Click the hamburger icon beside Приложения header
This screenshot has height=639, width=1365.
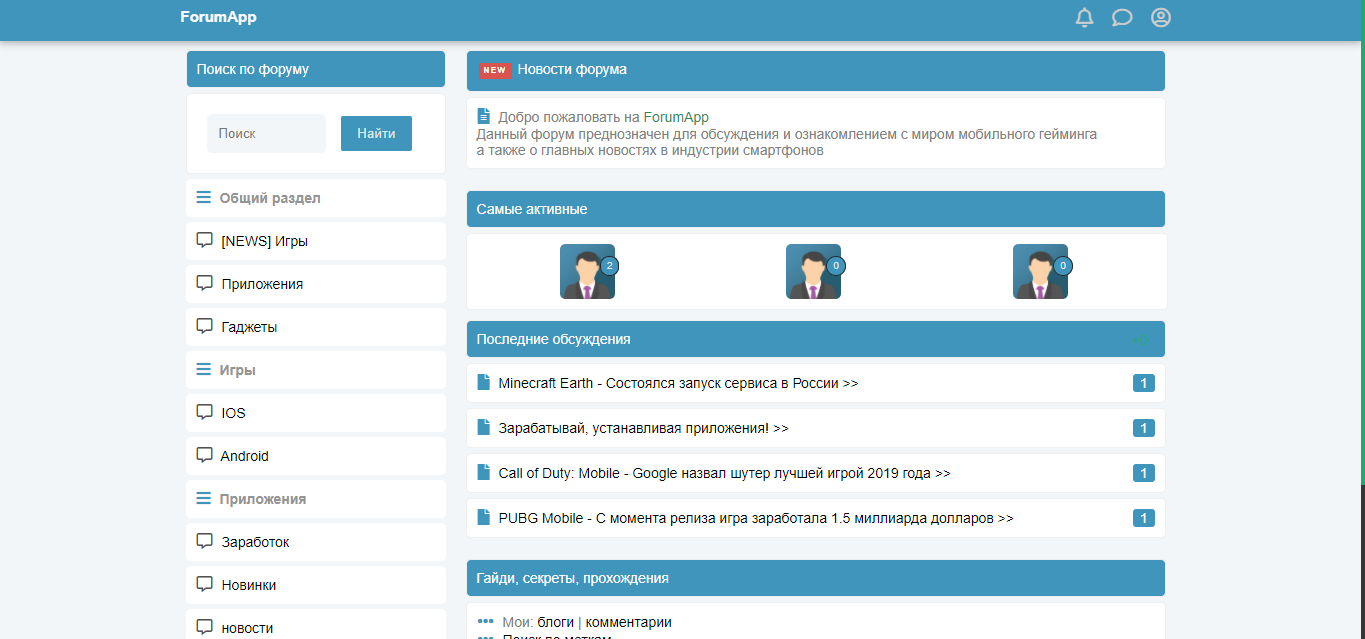click(x=204, y=498)
